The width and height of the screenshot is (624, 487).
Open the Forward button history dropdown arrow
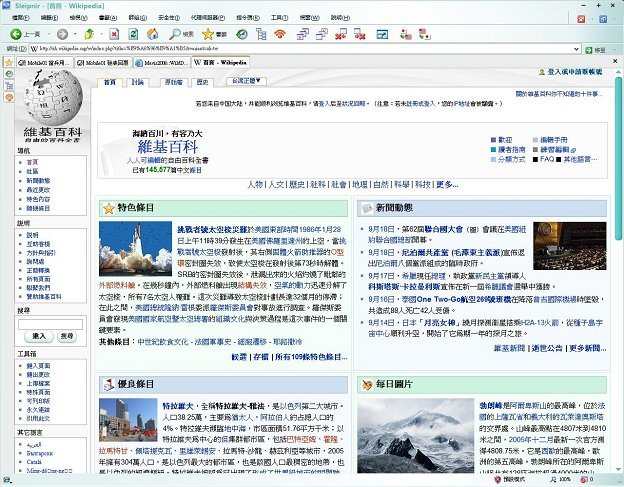point(75,35)
